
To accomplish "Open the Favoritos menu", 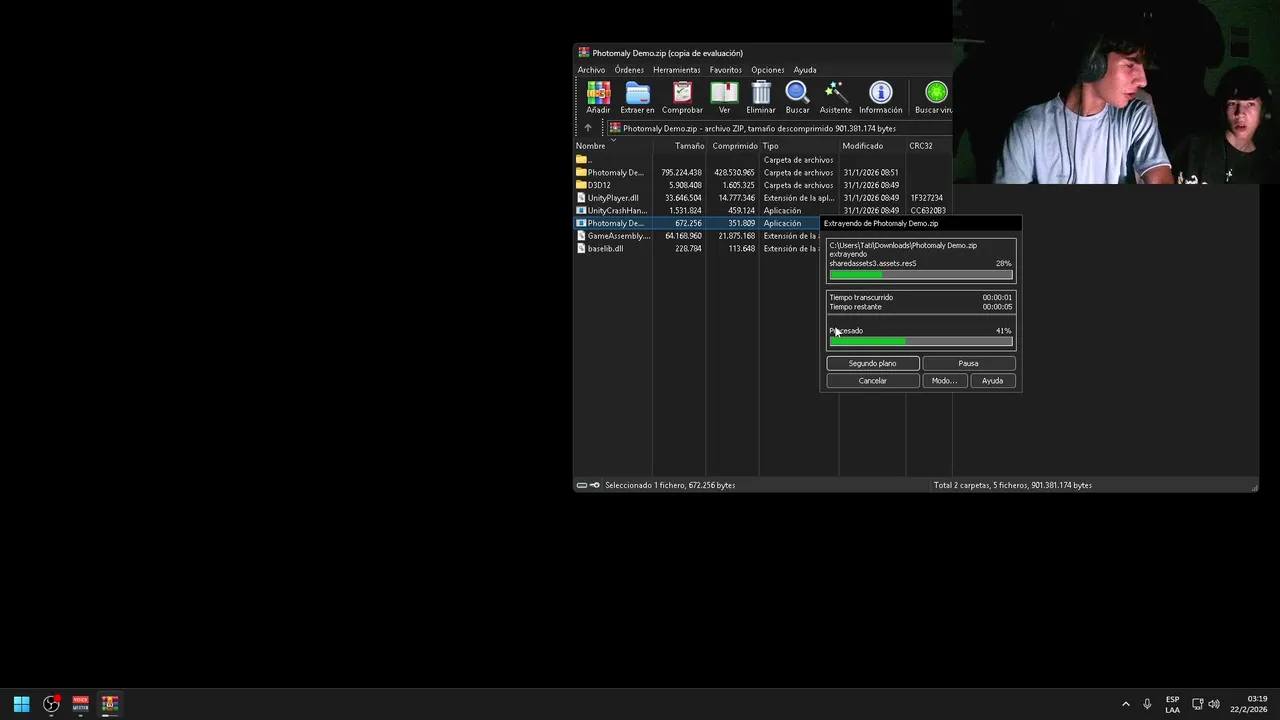I will pos(726,70).
